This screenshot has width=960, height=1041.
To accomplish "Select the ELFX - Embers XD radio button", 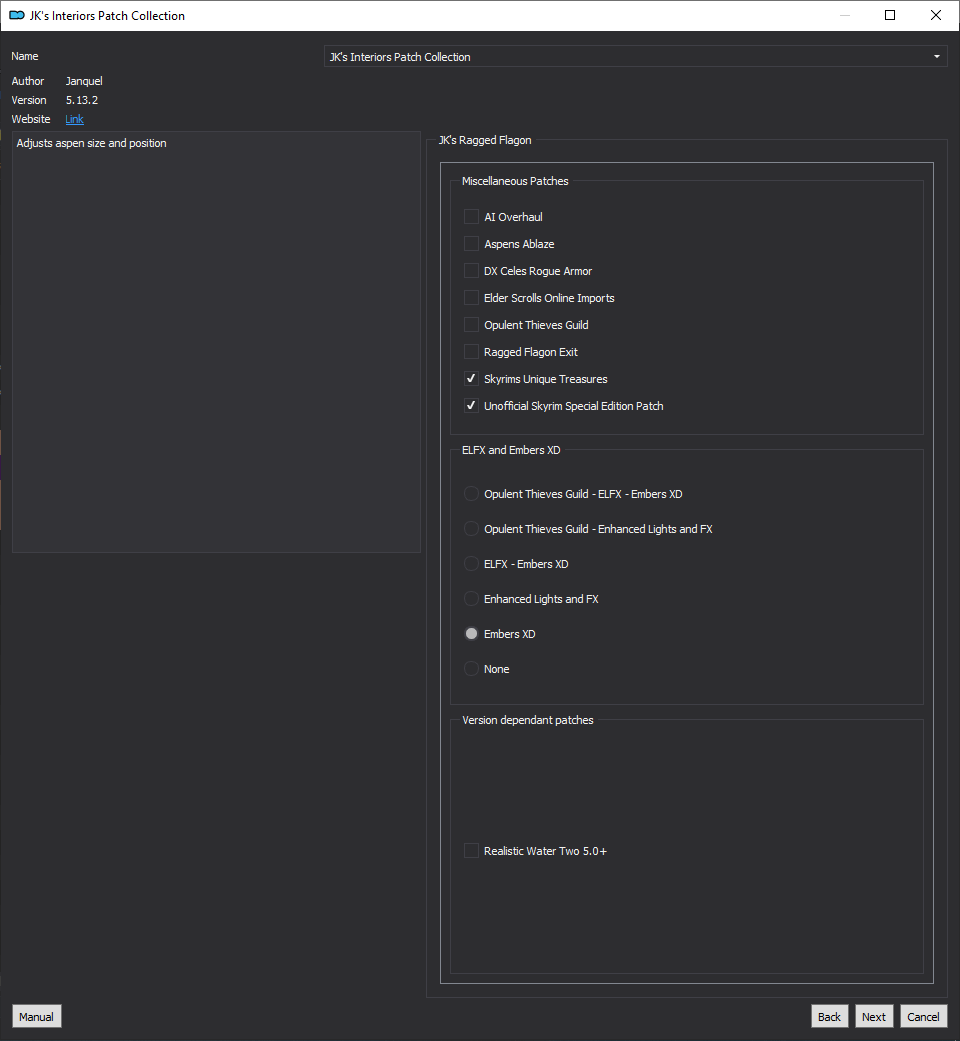I will (471, 564).
